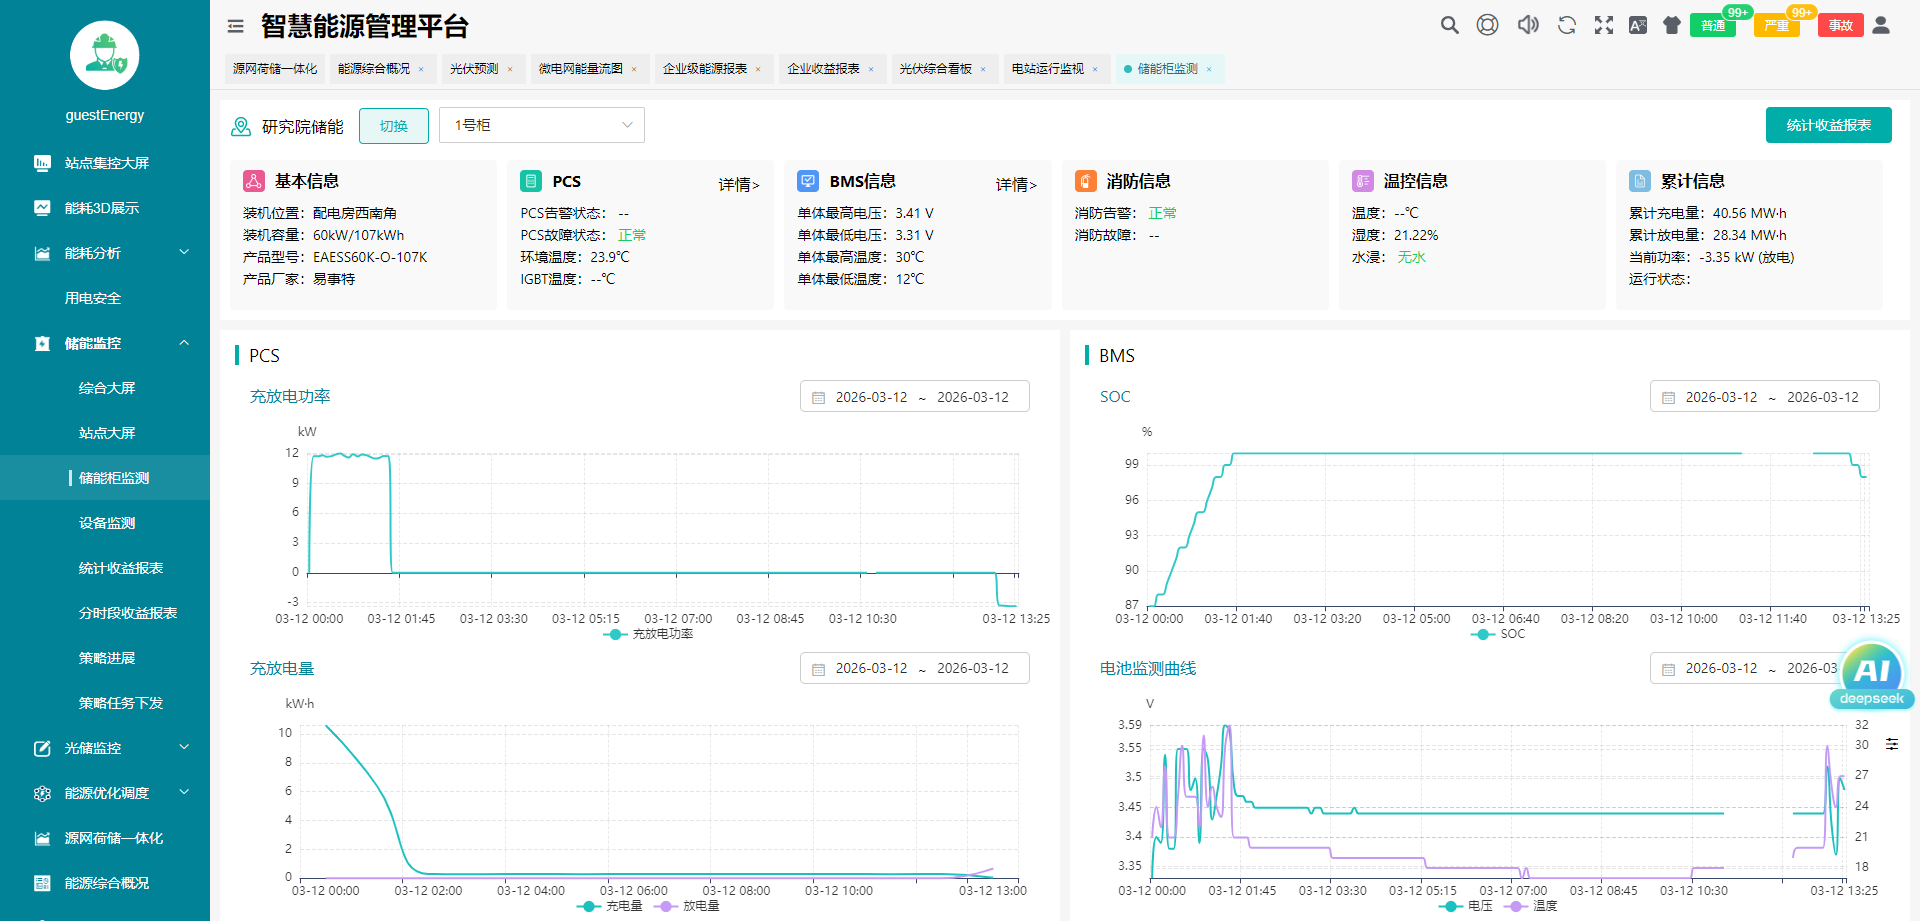Screen dimensions: 1920x921
Task: Open the search icon in the top bar
Action: tap(1449, 24)
